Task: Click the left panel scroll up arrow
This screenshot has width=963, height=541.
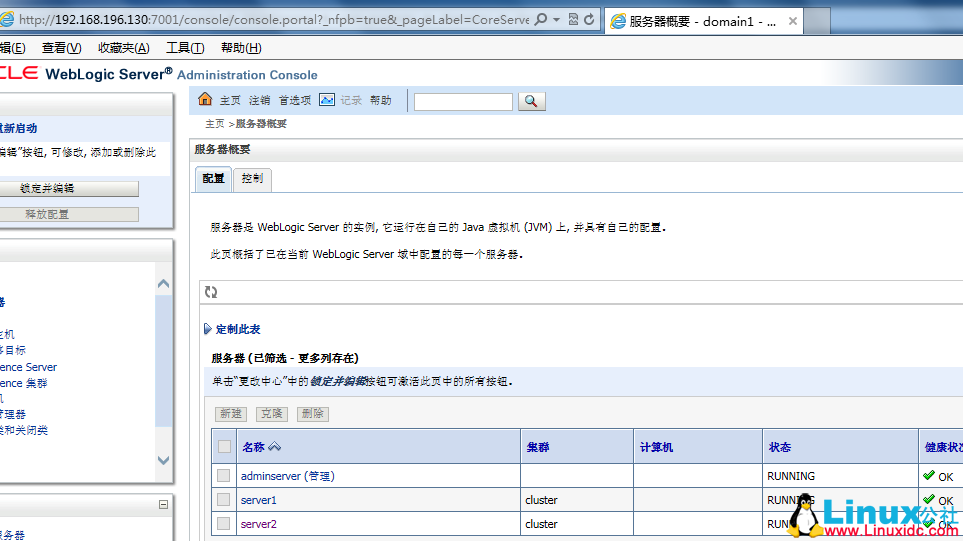Action: [163, 284]
